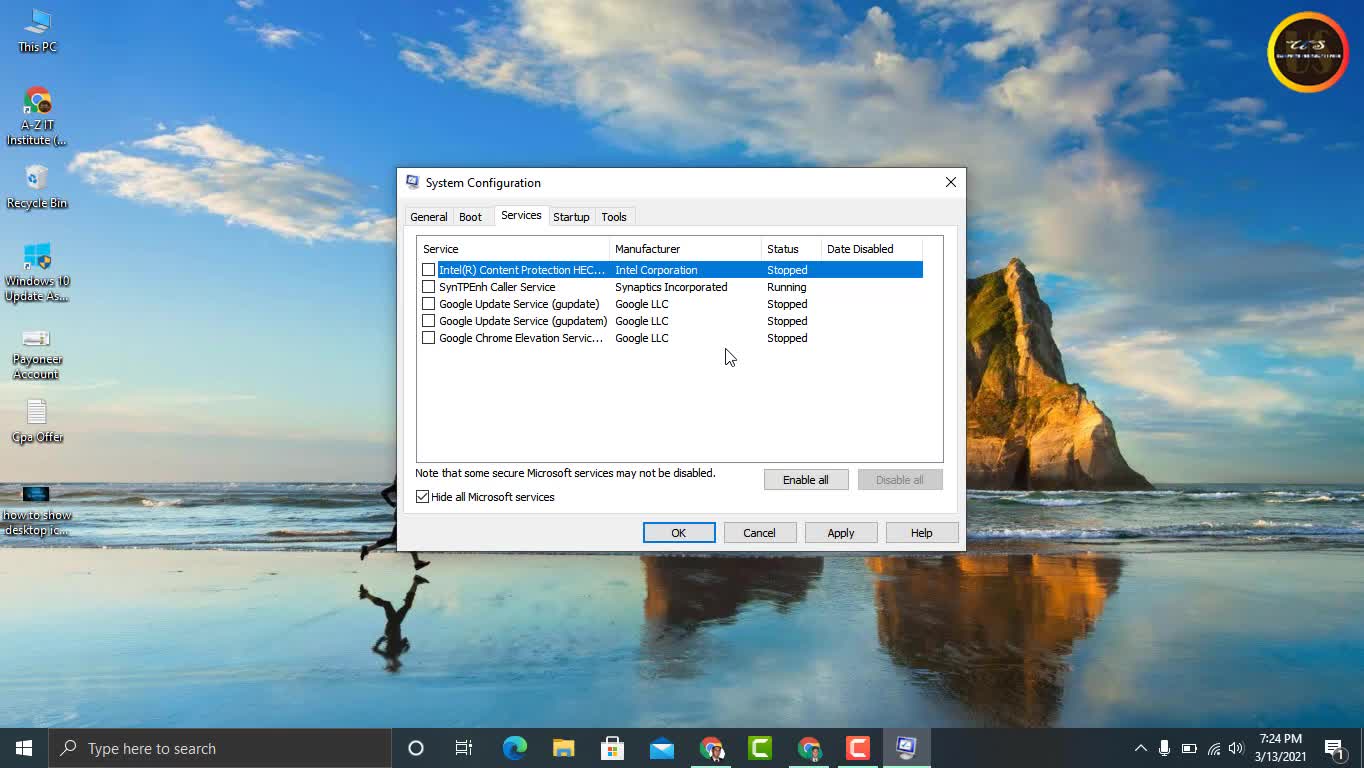The height and width of the screenshot is (768, 1364).
Task: Select Synaptics Incorporated manufacturer cell
Action: pos(671,287)
